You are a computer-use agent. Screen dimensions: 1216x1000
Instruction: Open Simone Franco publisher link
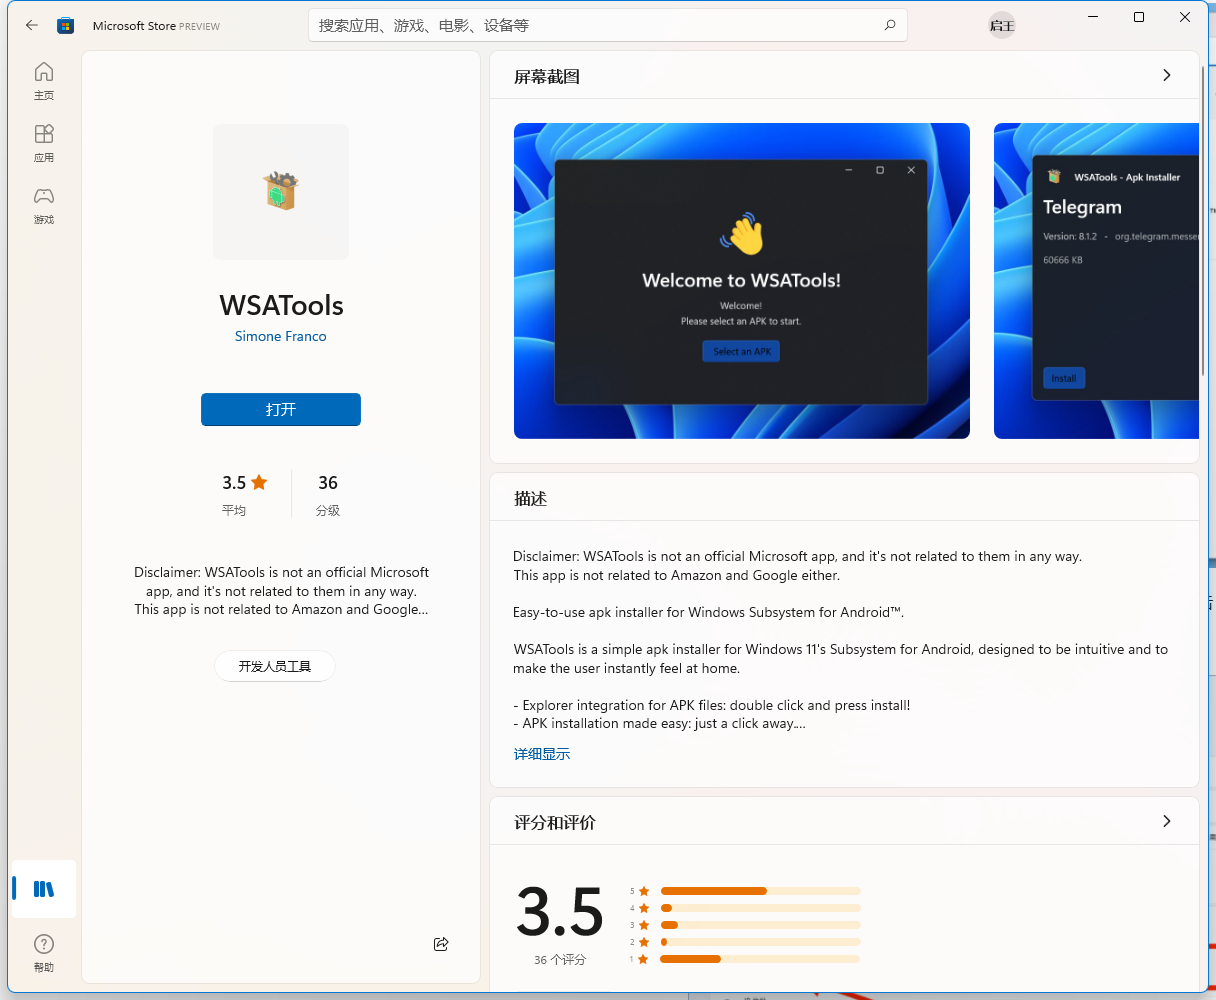pyautogui.click(x=281, y=336)
